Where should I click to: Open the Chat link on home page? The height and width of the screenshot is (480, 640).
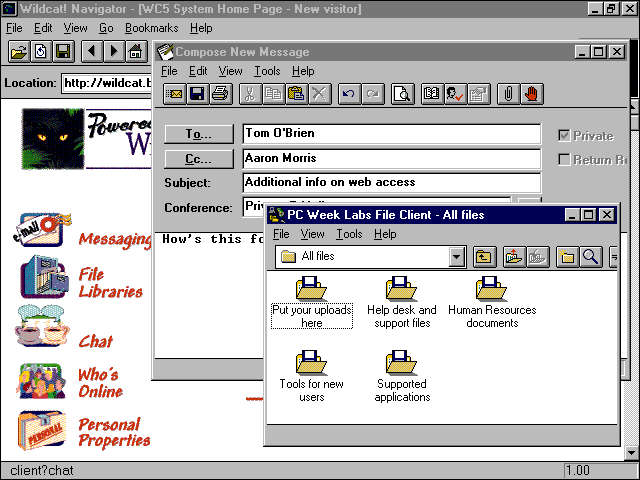point(95,341)
